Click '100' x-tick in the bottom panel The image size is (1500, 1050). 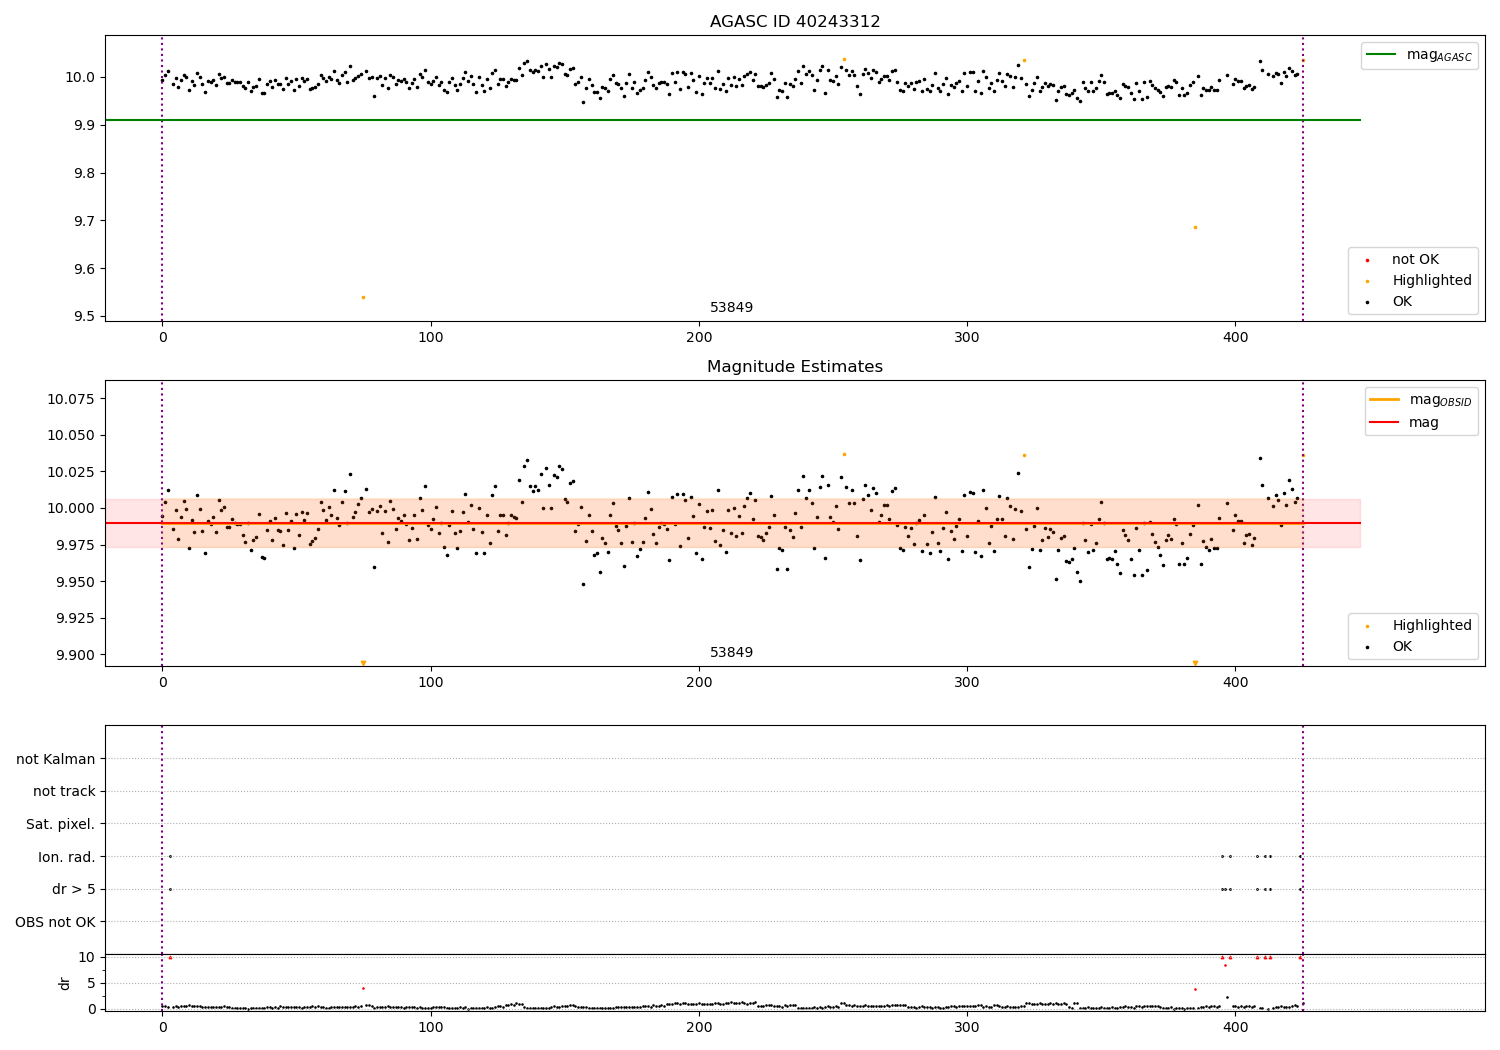[431, 1028]
